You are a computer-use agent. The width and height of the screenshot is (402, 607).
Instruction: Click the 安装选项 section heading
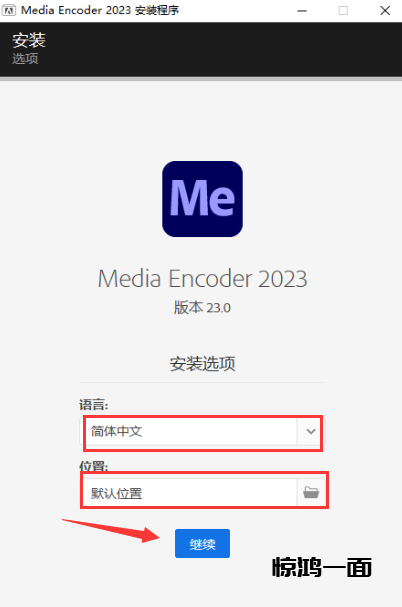(202, 364)
